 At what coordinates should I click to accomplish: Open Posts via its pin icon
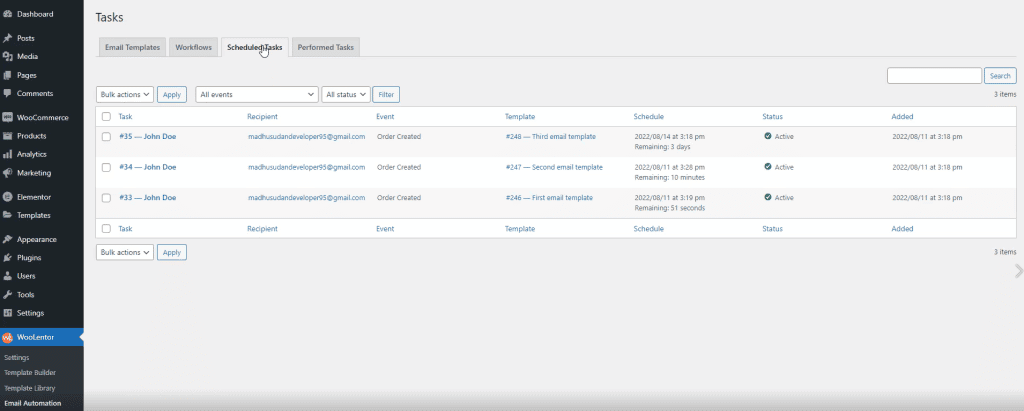coord(8,38)
